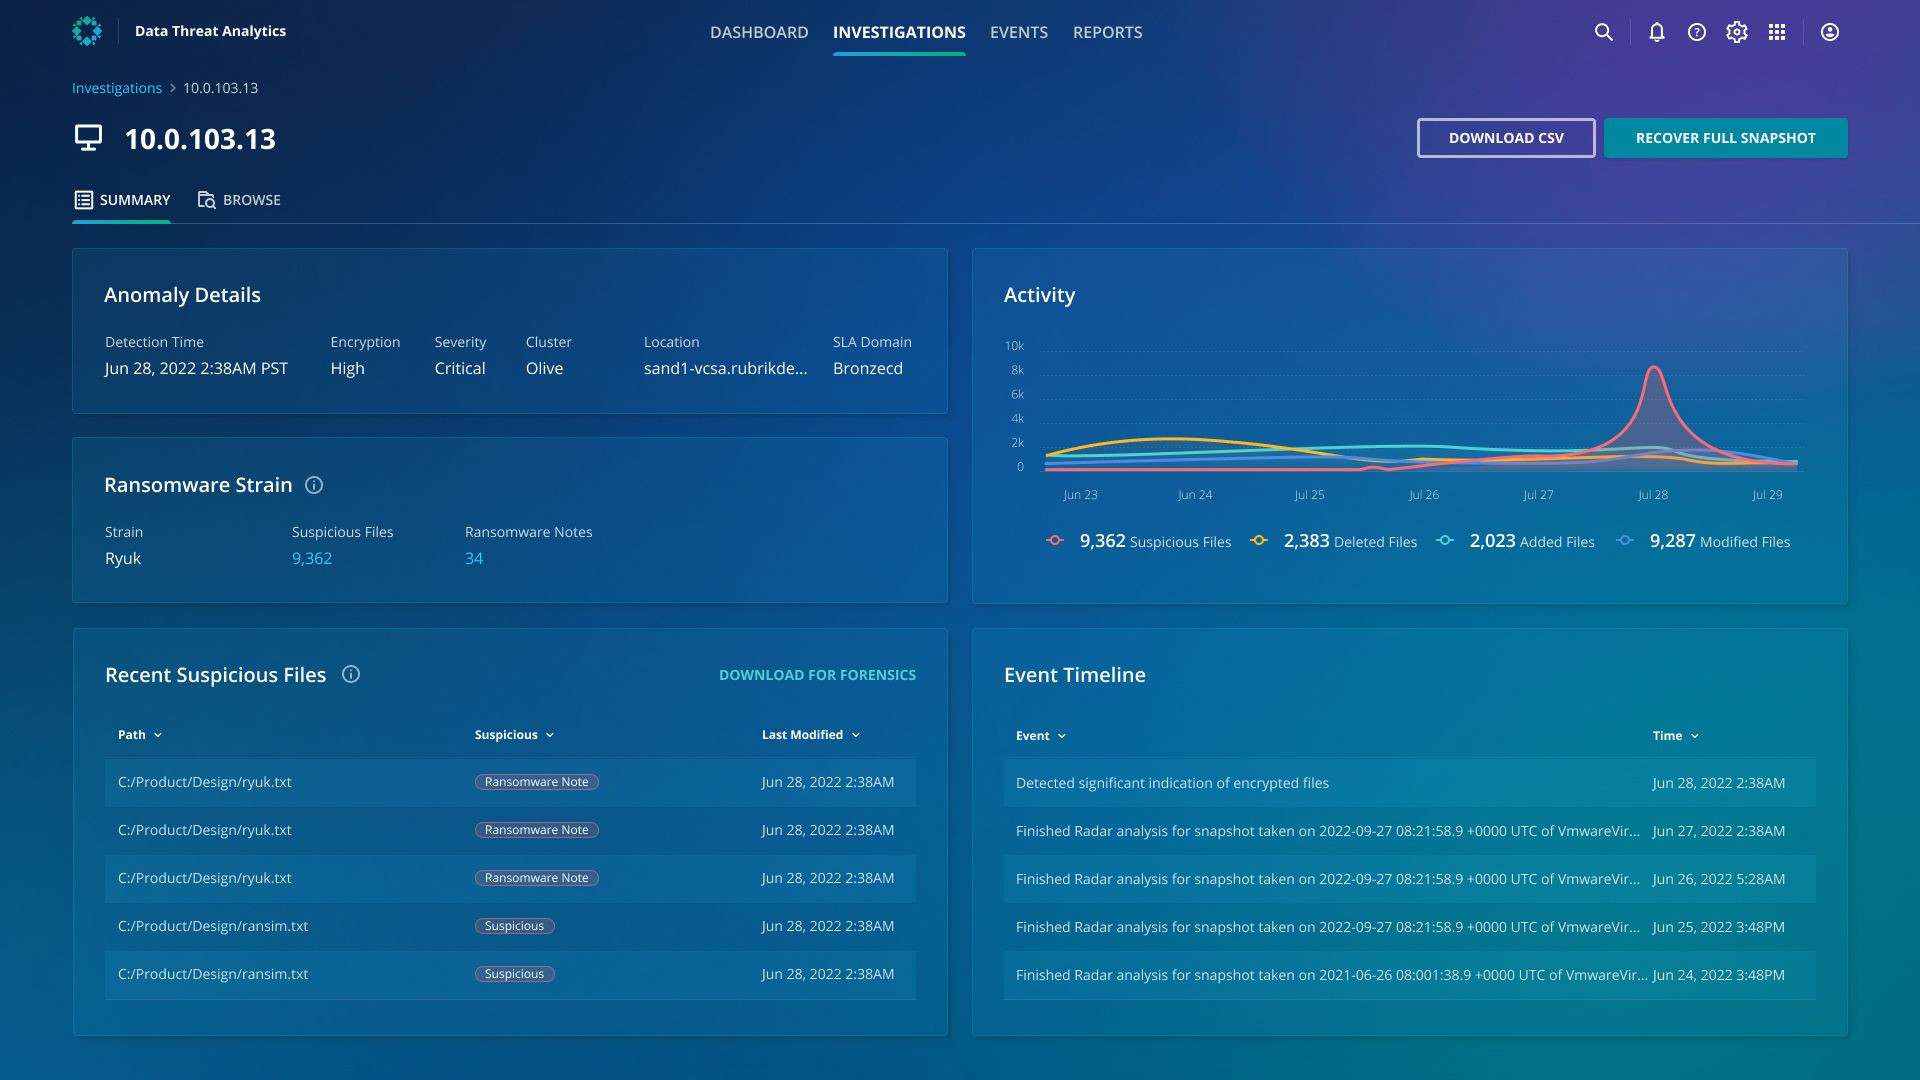Image resolution: width=1920 pixels, height=1080 pixels.
Task: Open notifications bell icon
Action: (1656, 32)
